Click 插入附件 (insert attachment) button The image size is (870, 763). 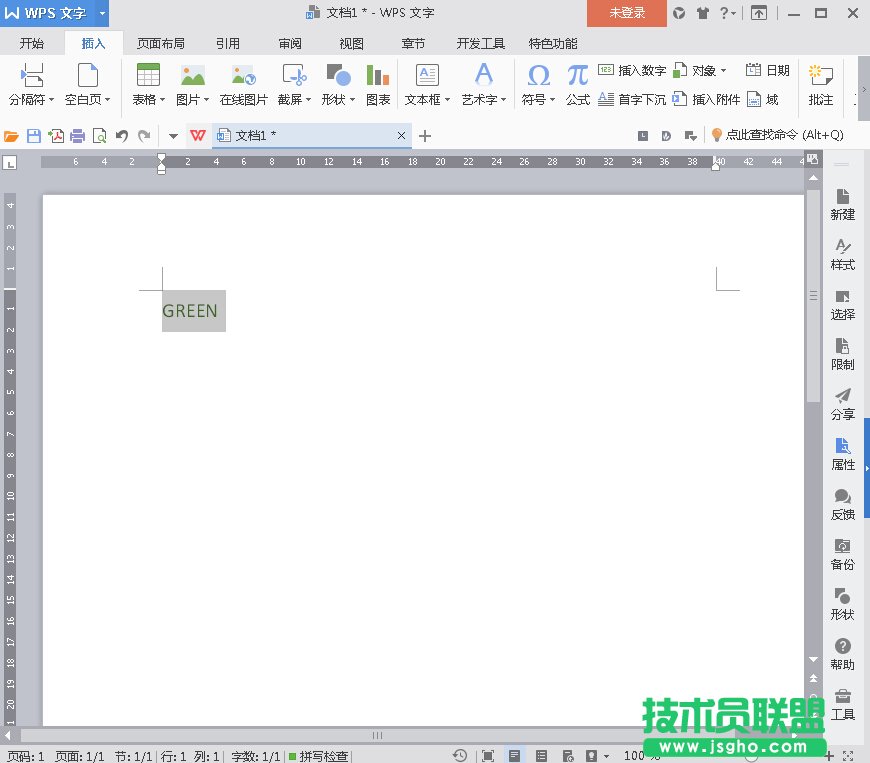click(707, 99)
